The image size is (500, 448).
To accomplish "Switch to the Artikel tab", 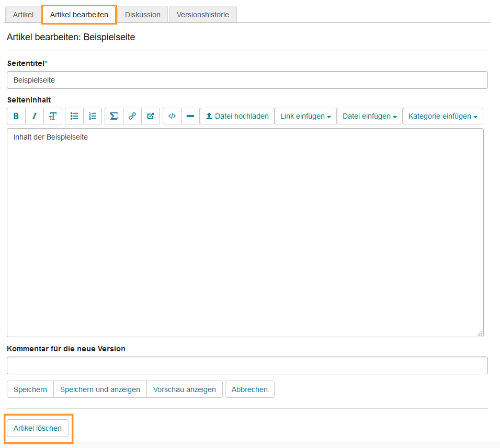I will [x=23, y=15].
